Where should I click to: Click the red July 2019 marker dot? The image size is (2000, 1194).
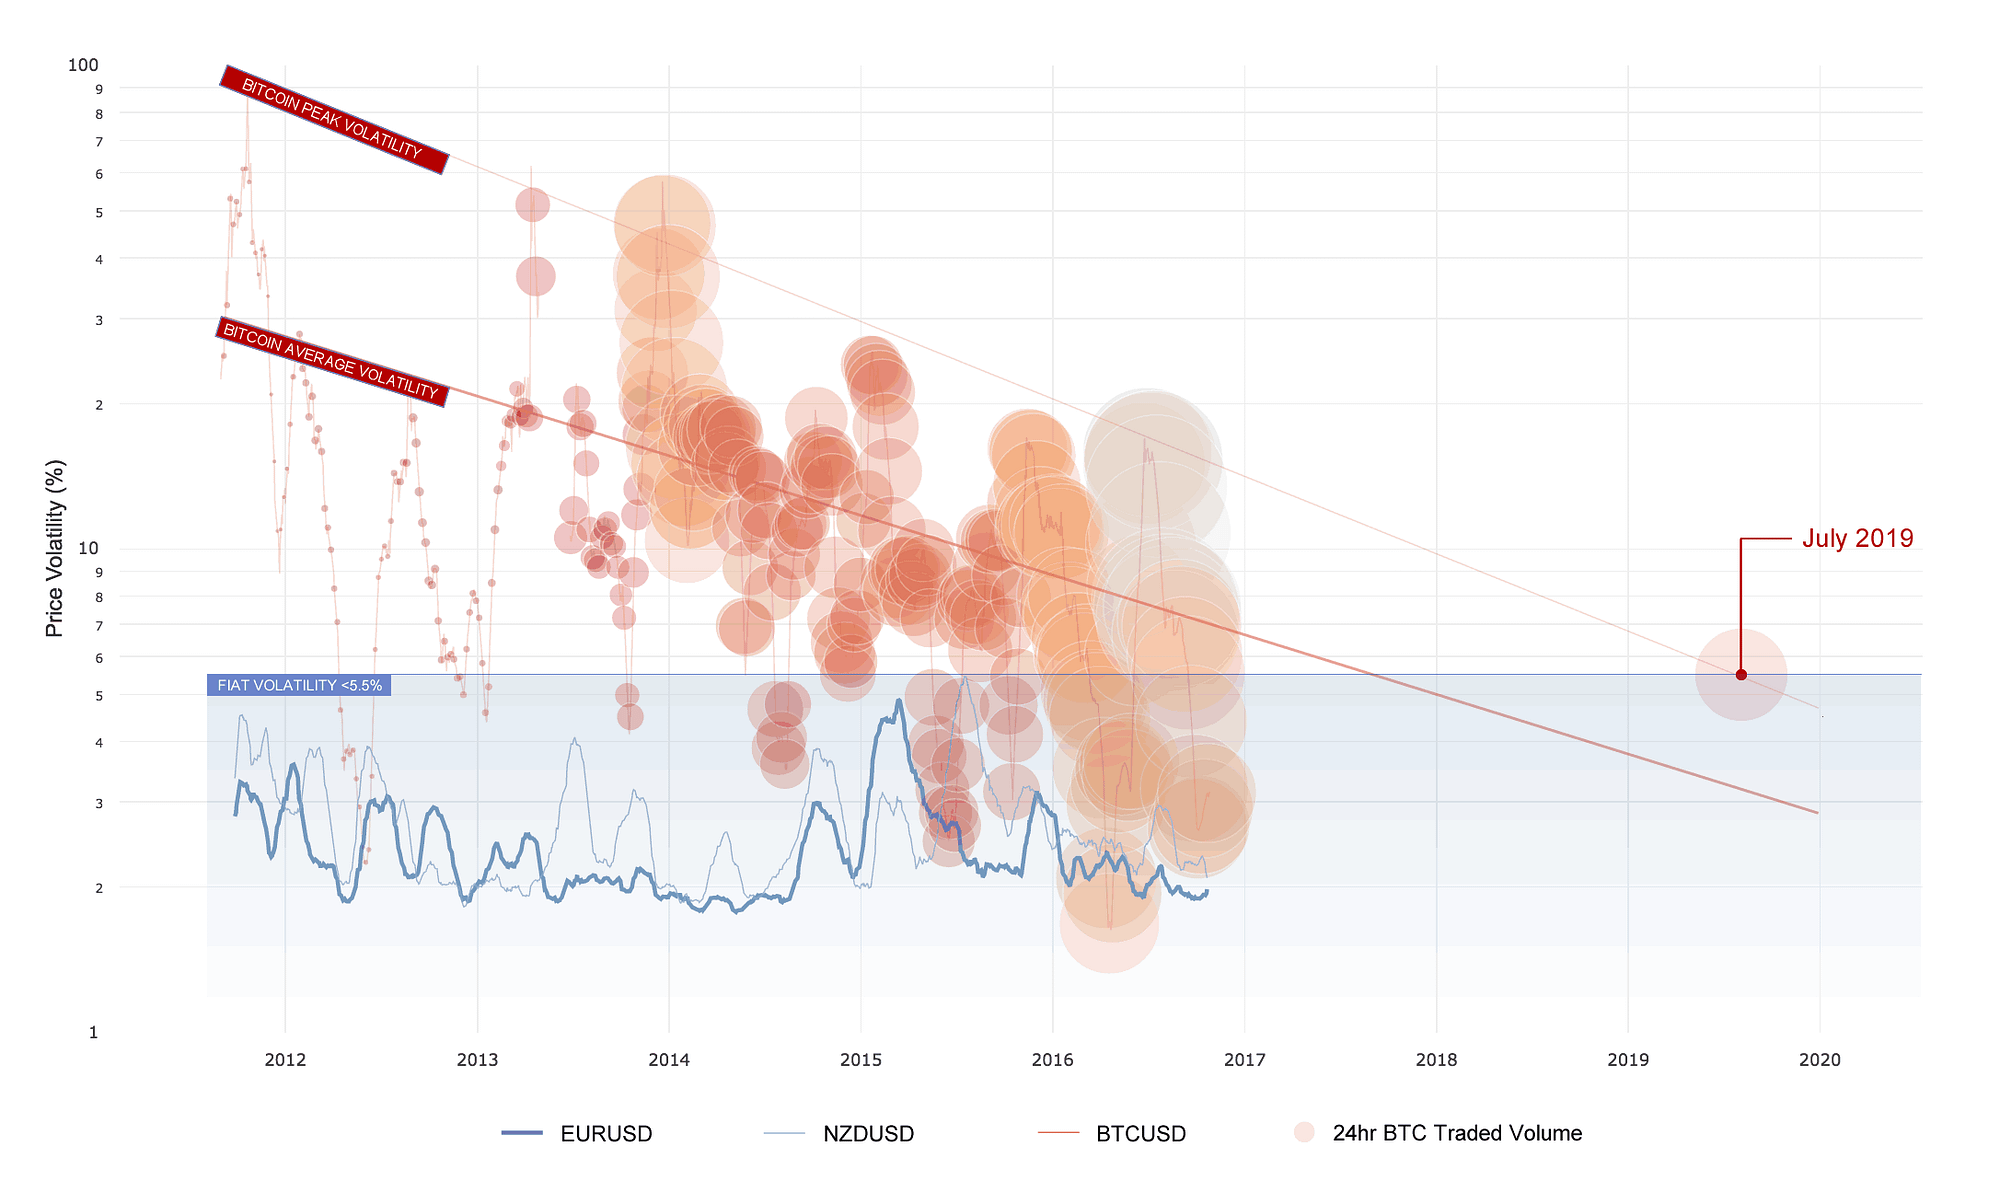point(1741,675)
